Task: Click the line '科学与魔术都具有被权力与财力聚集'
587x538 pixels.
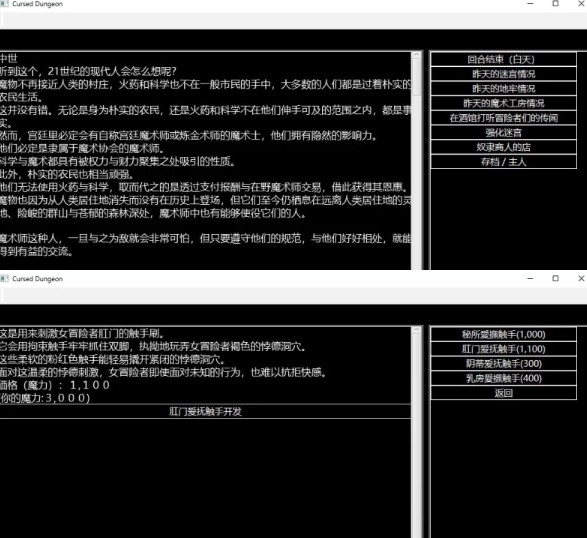Action: 118,161
